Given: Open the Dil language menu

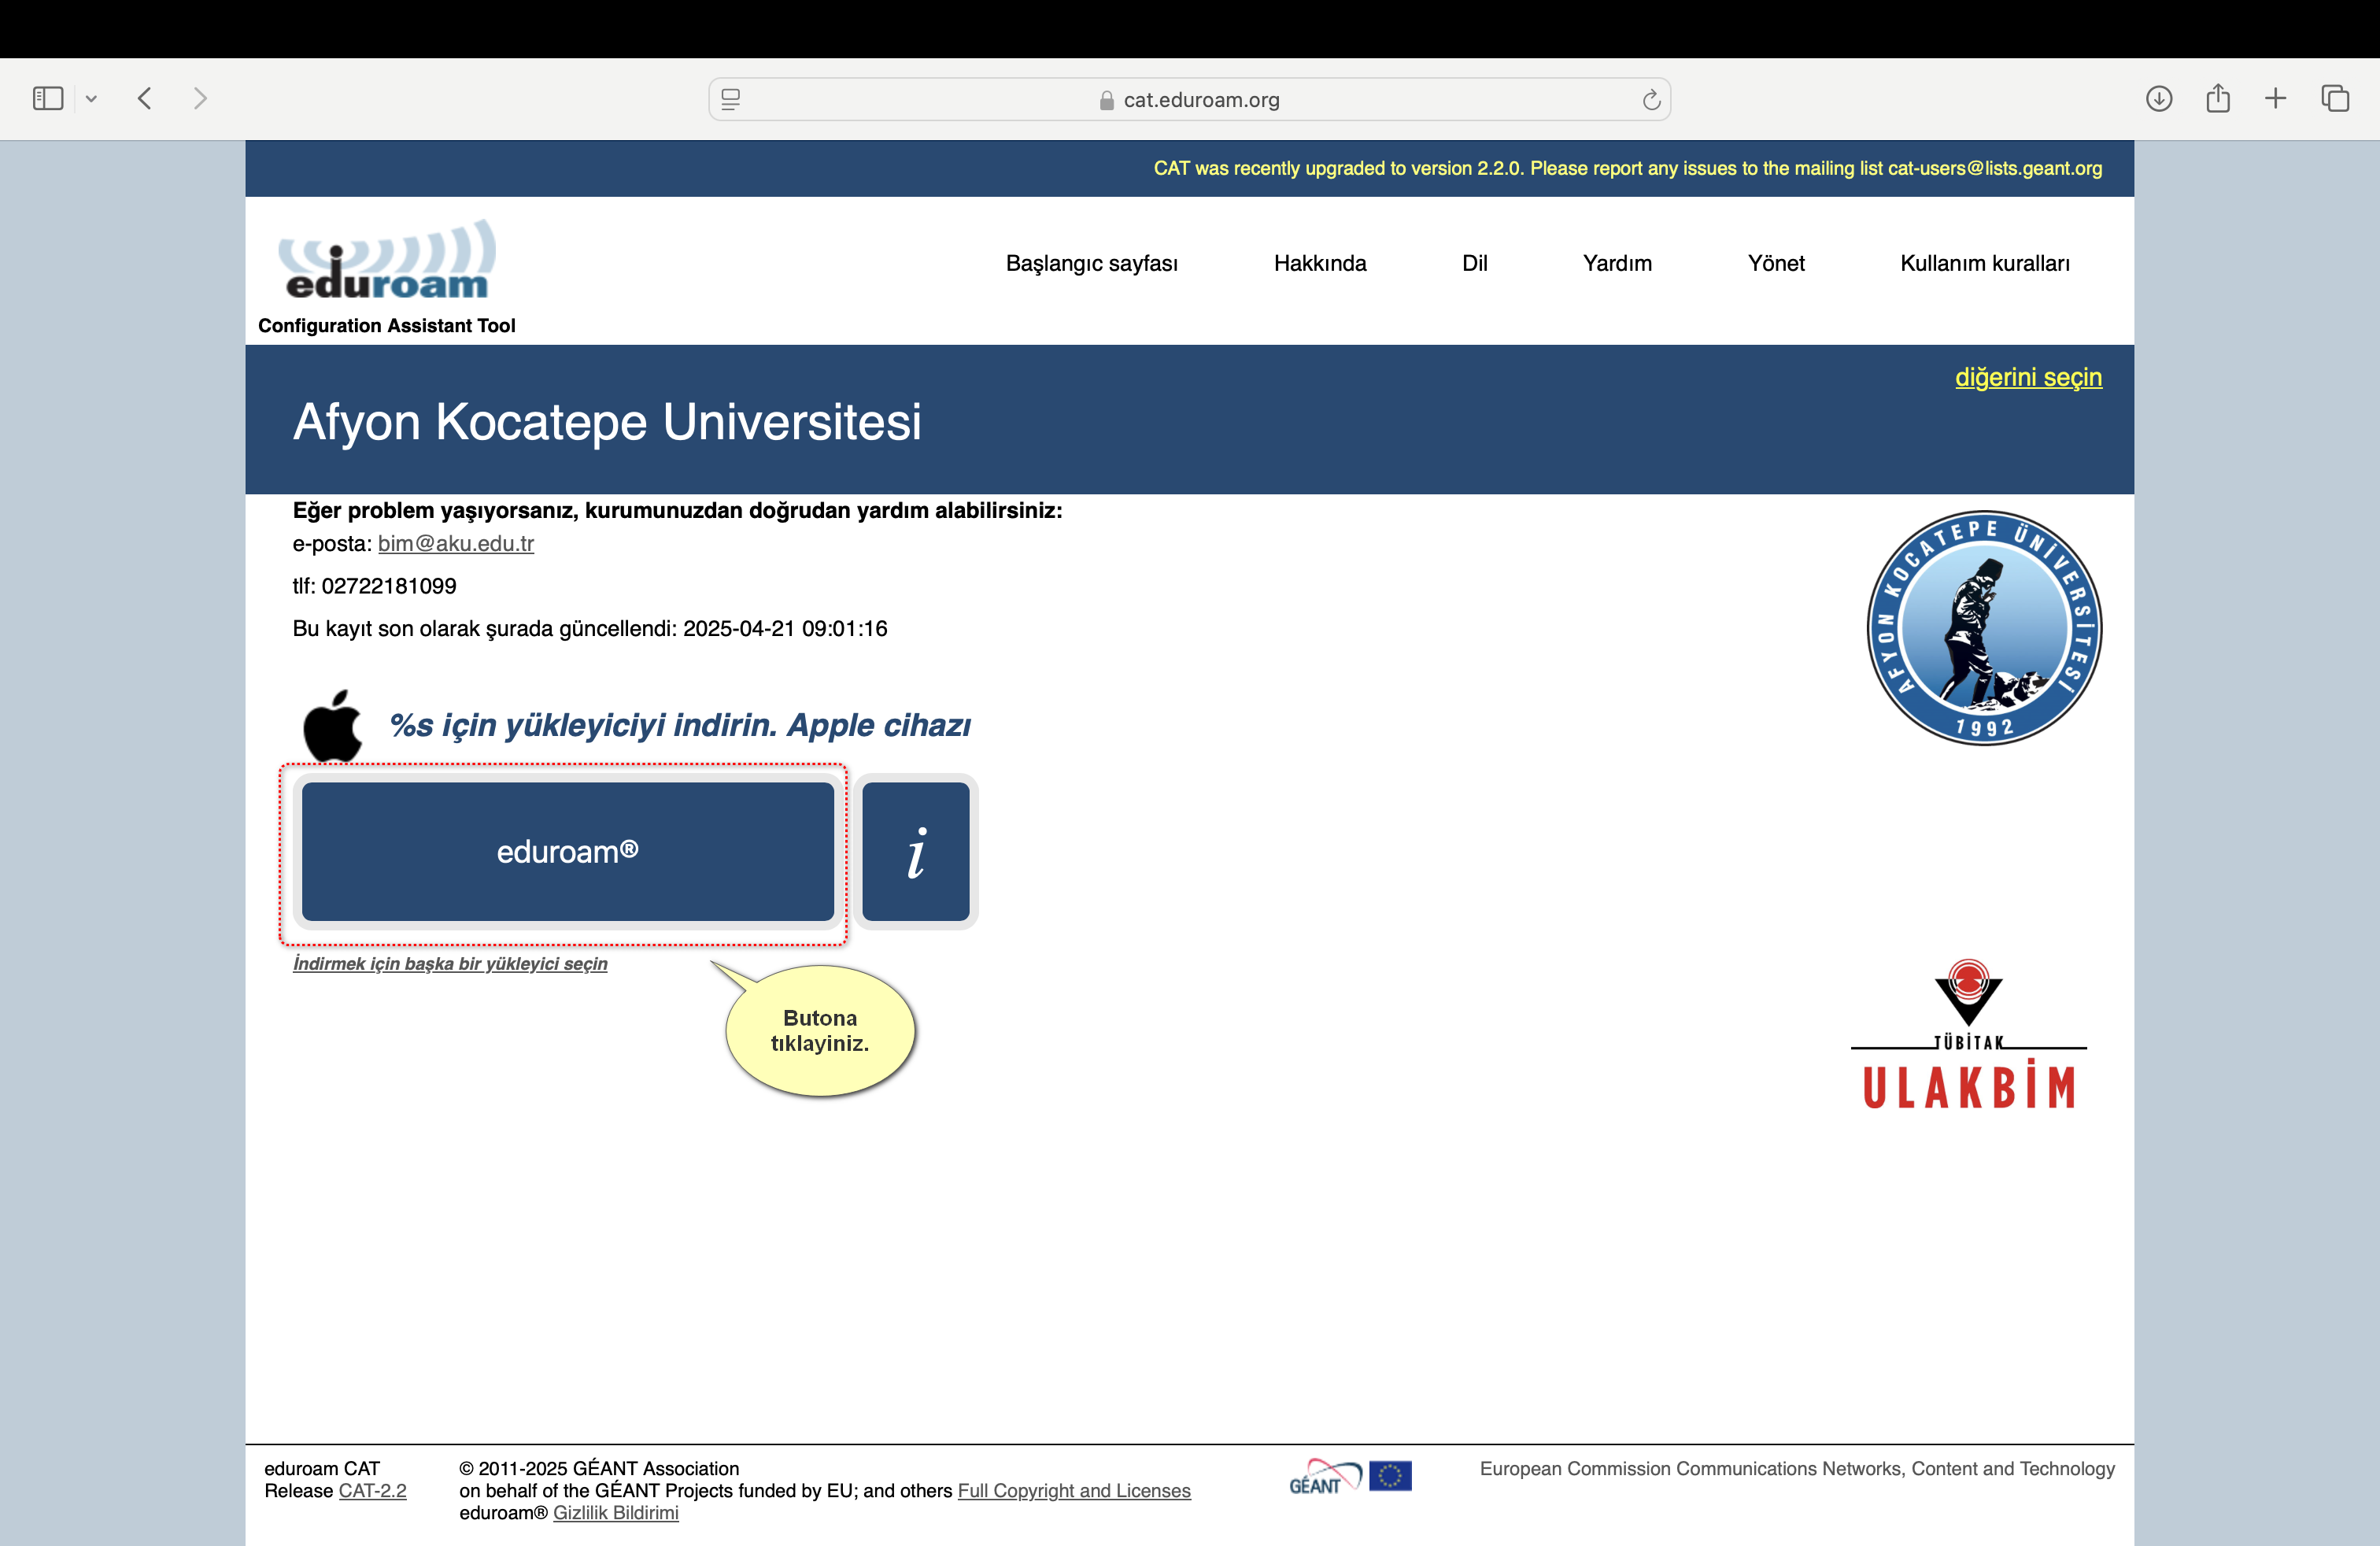Looking at the screenshot, I should click(x=1474, y=263).
